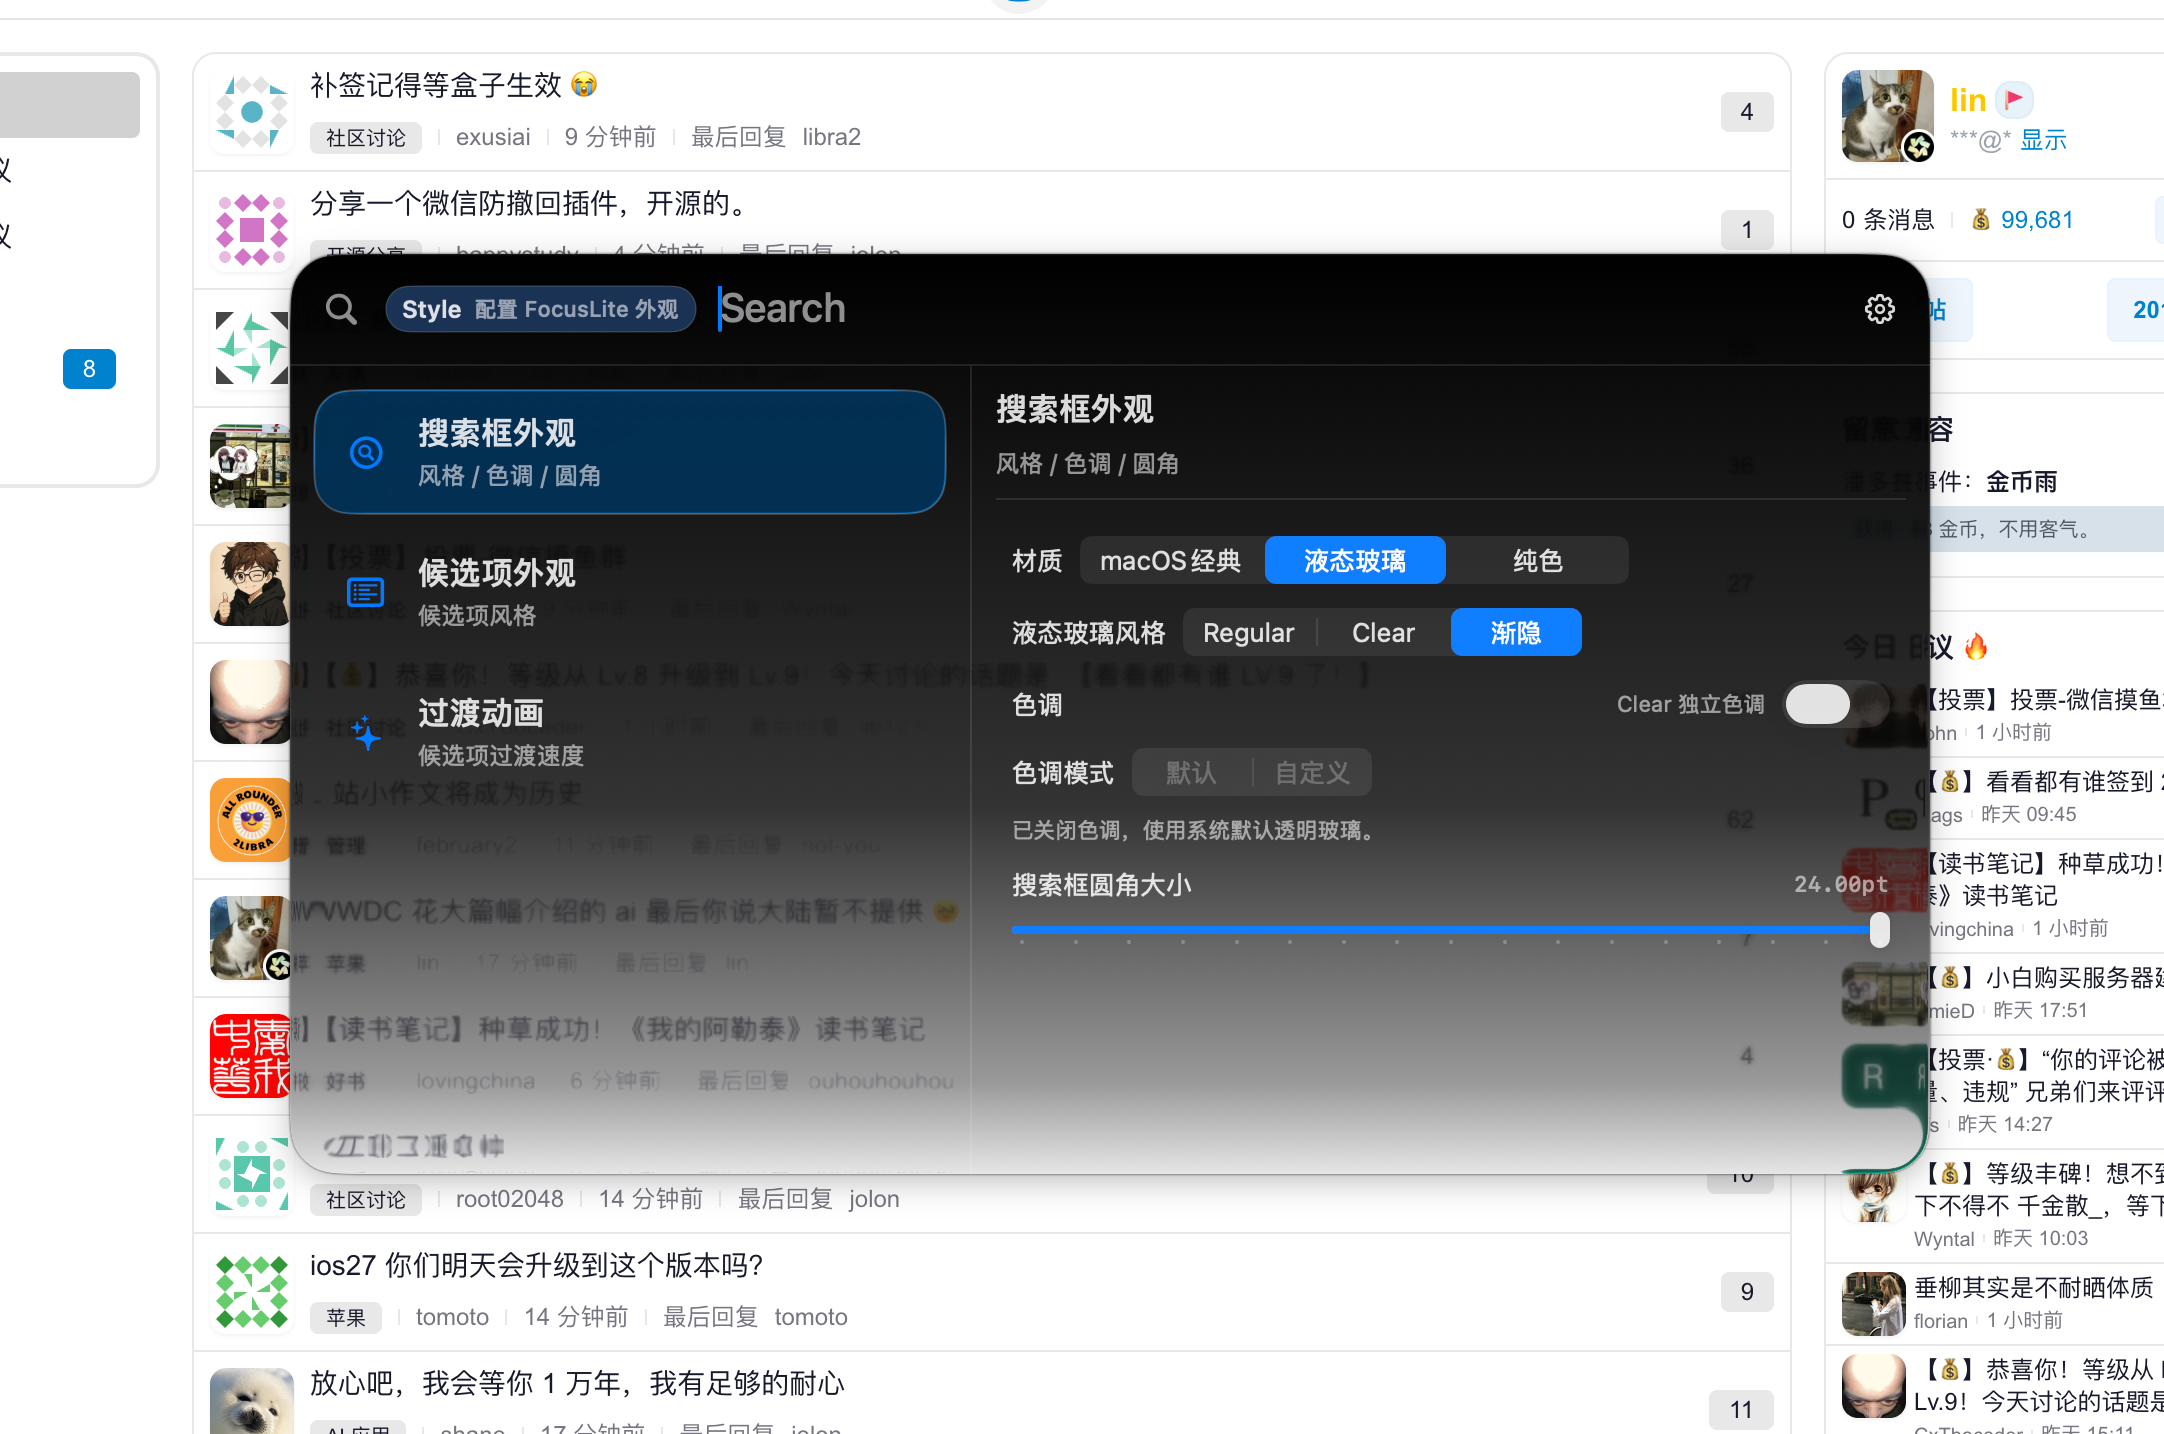The height and width of the screenshot is (1434, 2164).
Task: Set liquid glass style to Clear
Action: click(x=1383, y=633)
